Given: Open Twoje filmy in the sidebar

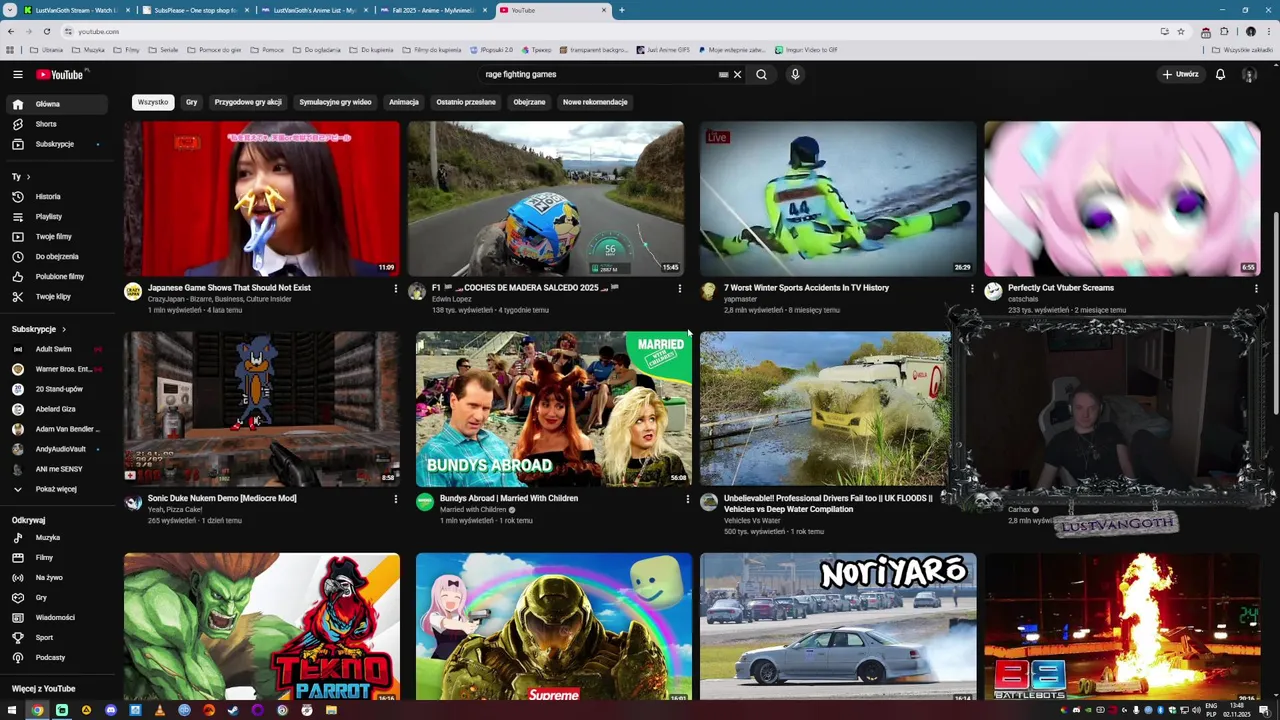Looking at the screenshot, I should [x=56, y=237].
